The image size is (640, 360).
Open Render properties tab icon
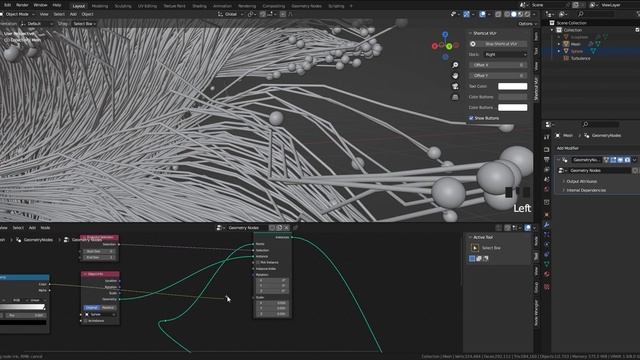point(547,149)
